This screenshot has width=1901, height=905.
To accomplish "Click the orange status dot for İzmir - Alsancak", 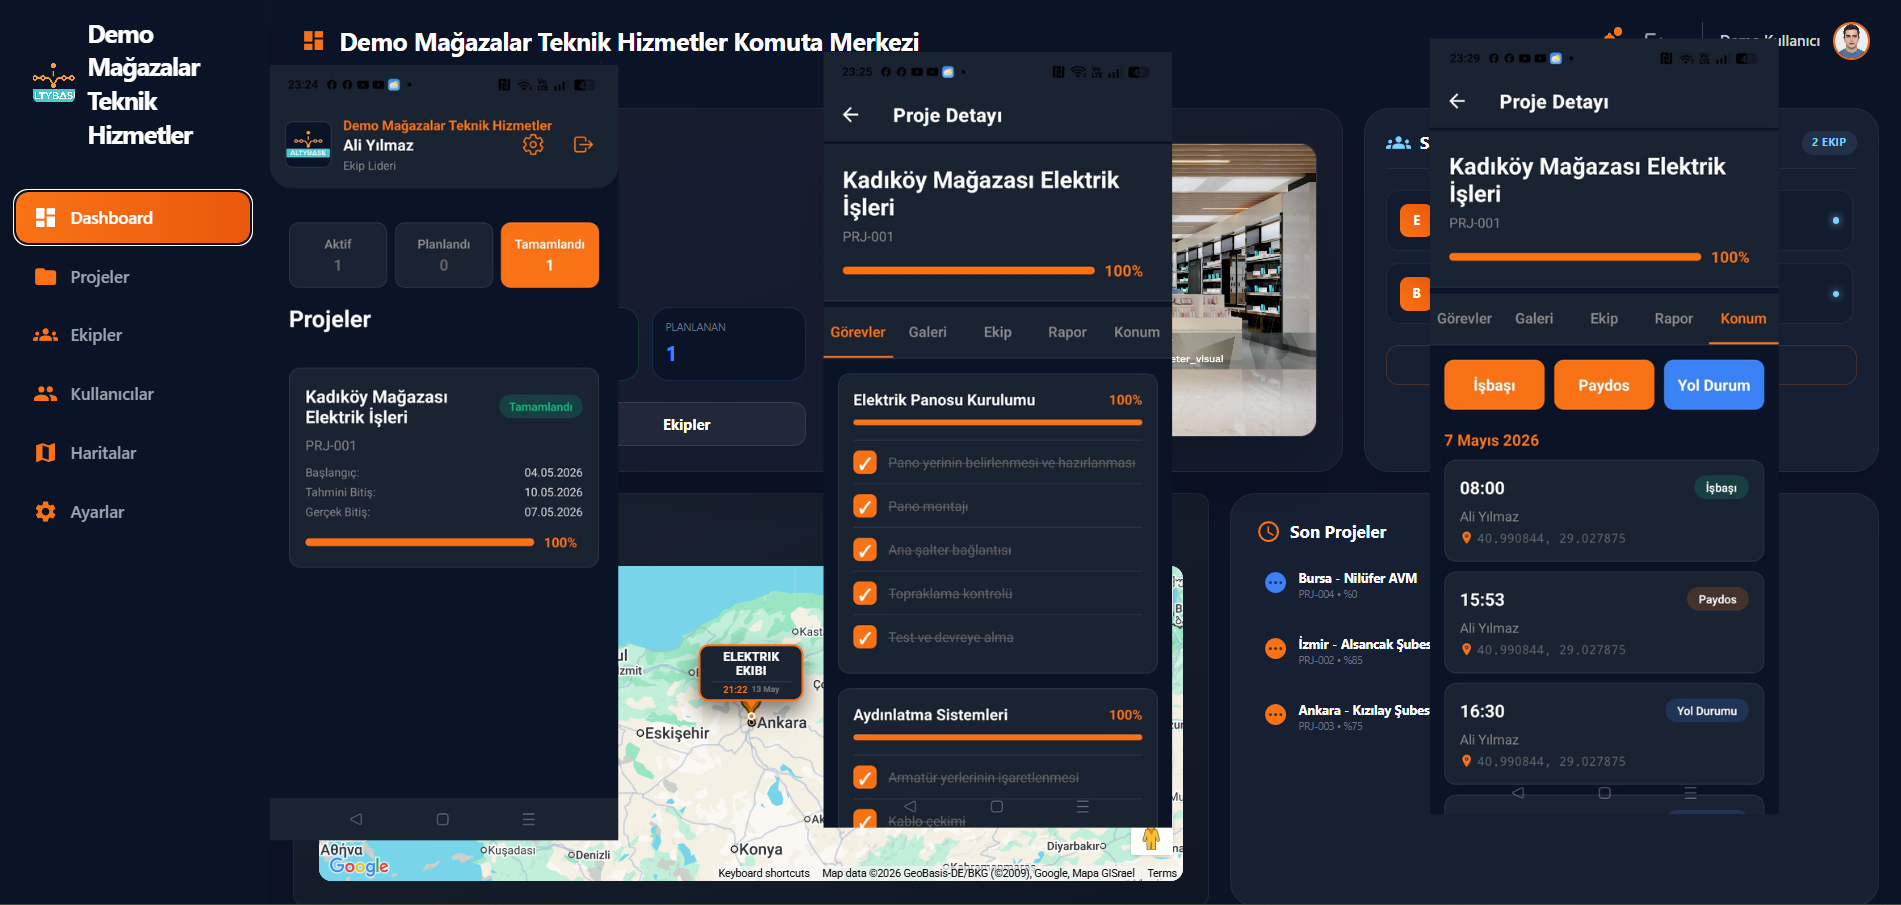I will 1275,648.
